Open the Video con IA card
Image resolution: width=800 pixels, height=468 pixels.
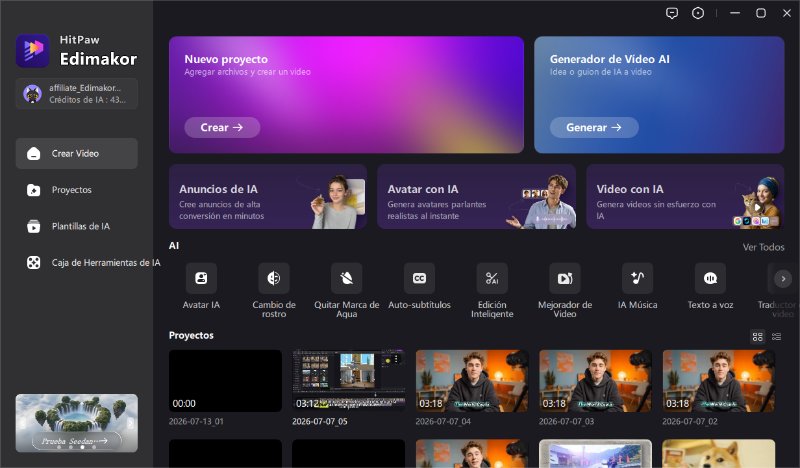[x=685, y=196]
